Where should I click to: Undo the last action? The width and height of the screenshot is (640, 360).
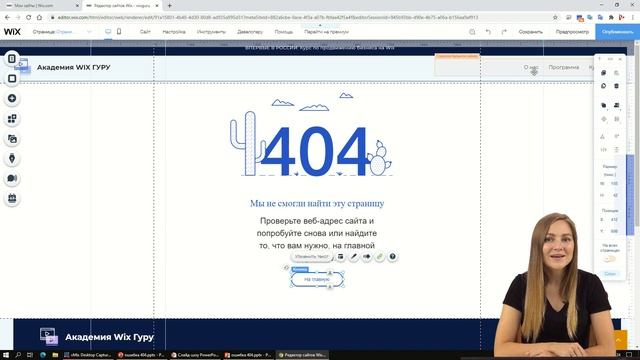pyautogui.click(x=488, y=32)
